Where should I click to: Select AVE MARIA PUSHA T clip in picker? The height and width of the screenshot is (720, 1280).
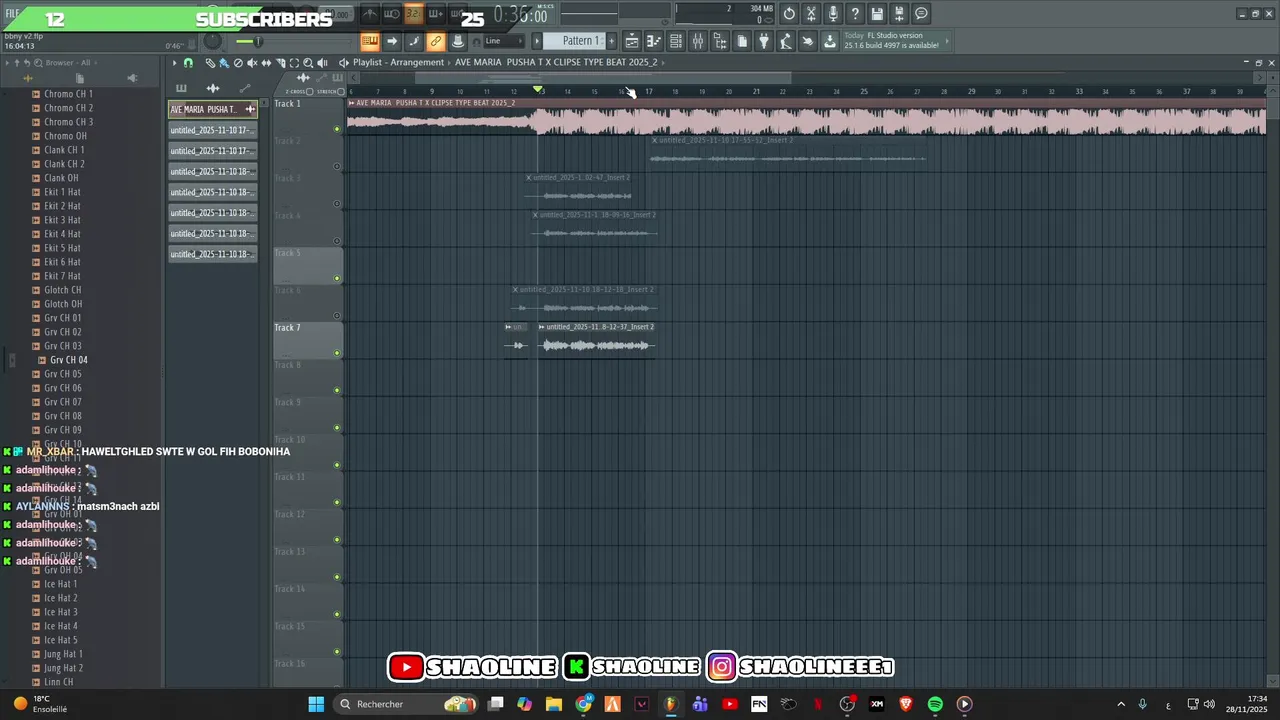[213, 109]
